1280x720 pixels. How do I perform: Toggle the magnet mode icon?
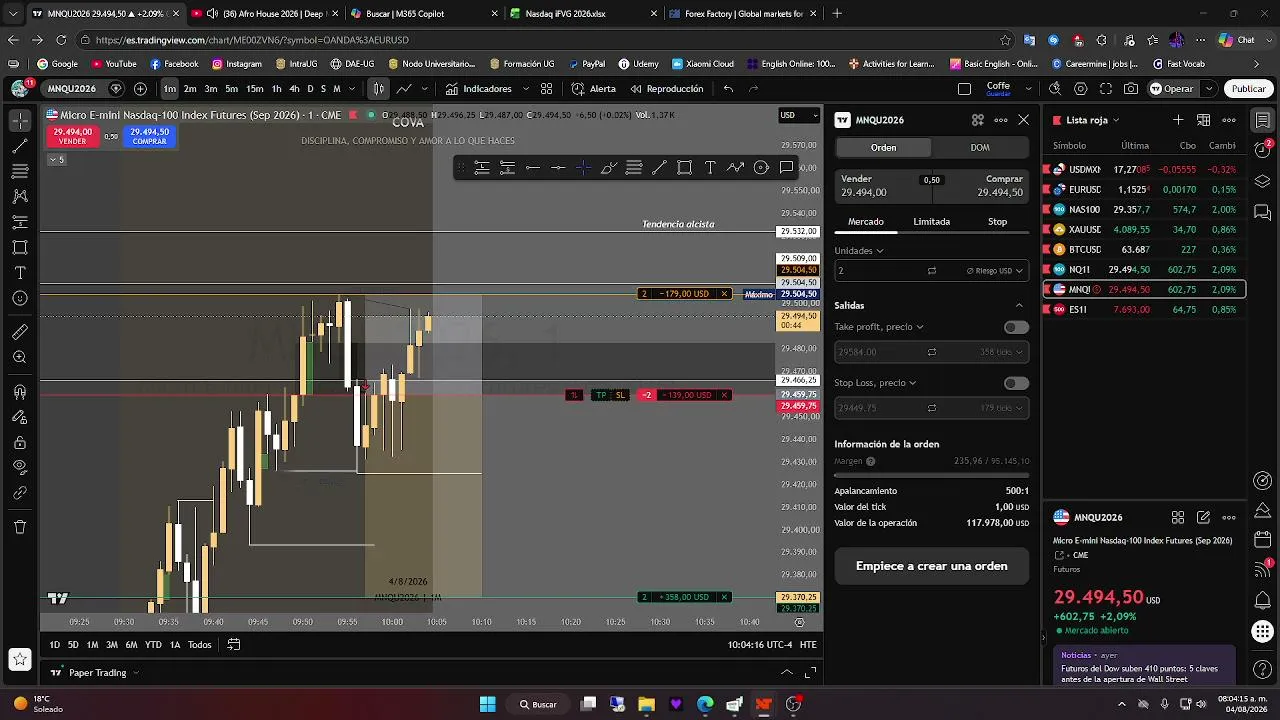pyautogui.click(x=20, y=392)
